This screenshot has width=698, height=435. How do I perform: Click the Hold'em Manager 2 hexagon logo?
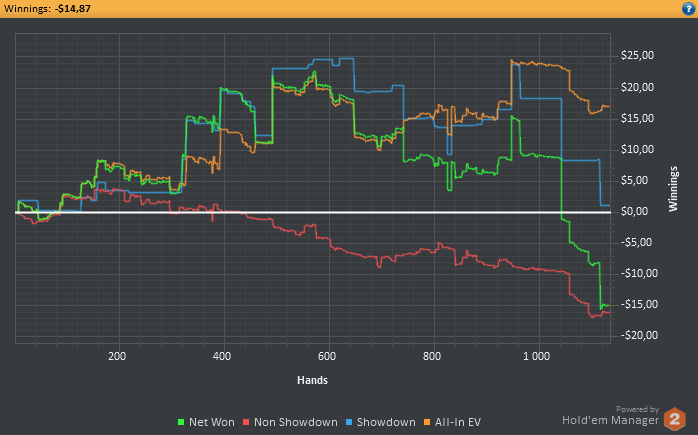click(674, 419)
